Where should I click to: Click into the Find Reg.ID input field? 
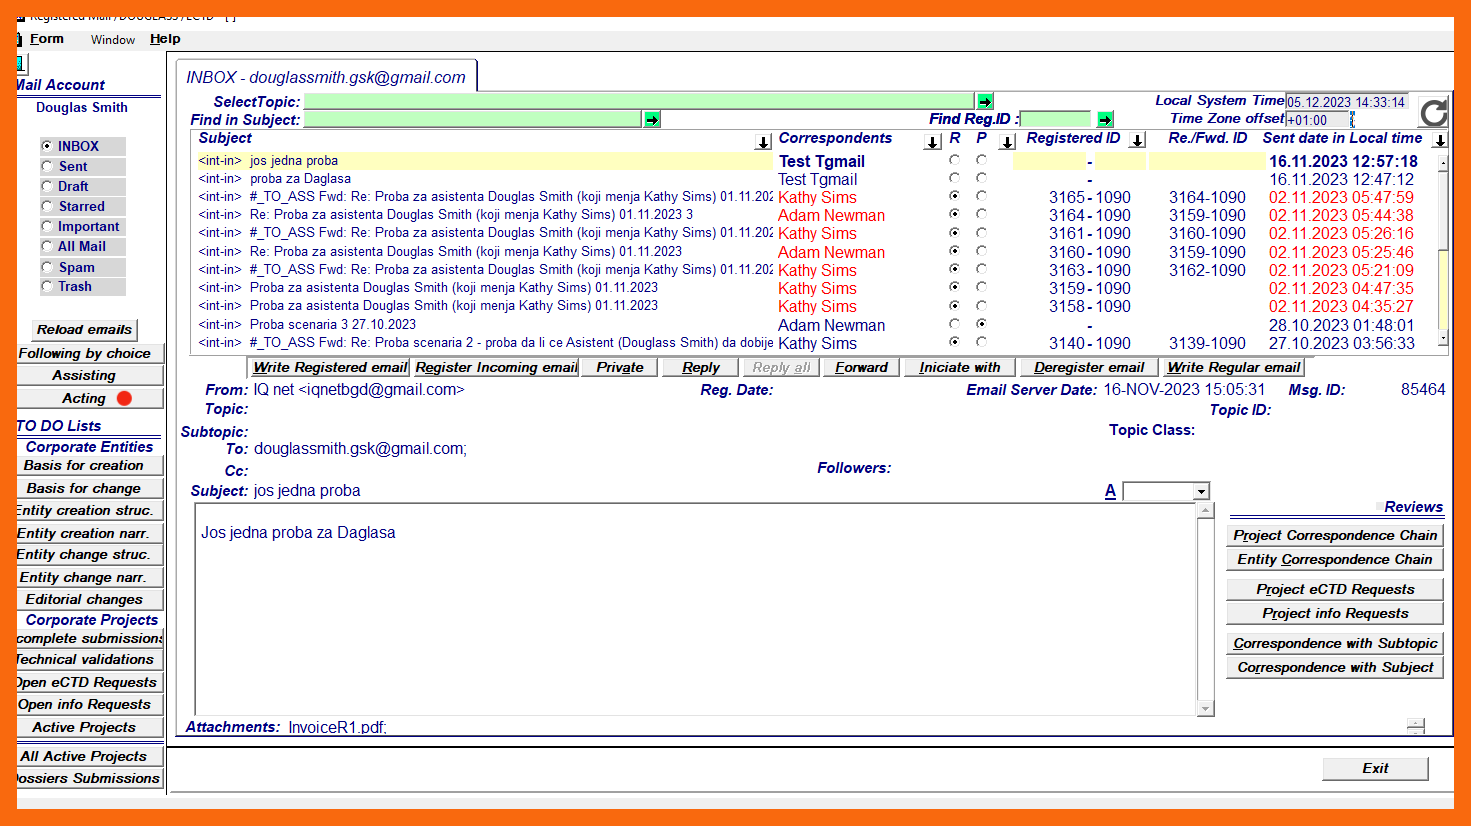point(1055,119)
